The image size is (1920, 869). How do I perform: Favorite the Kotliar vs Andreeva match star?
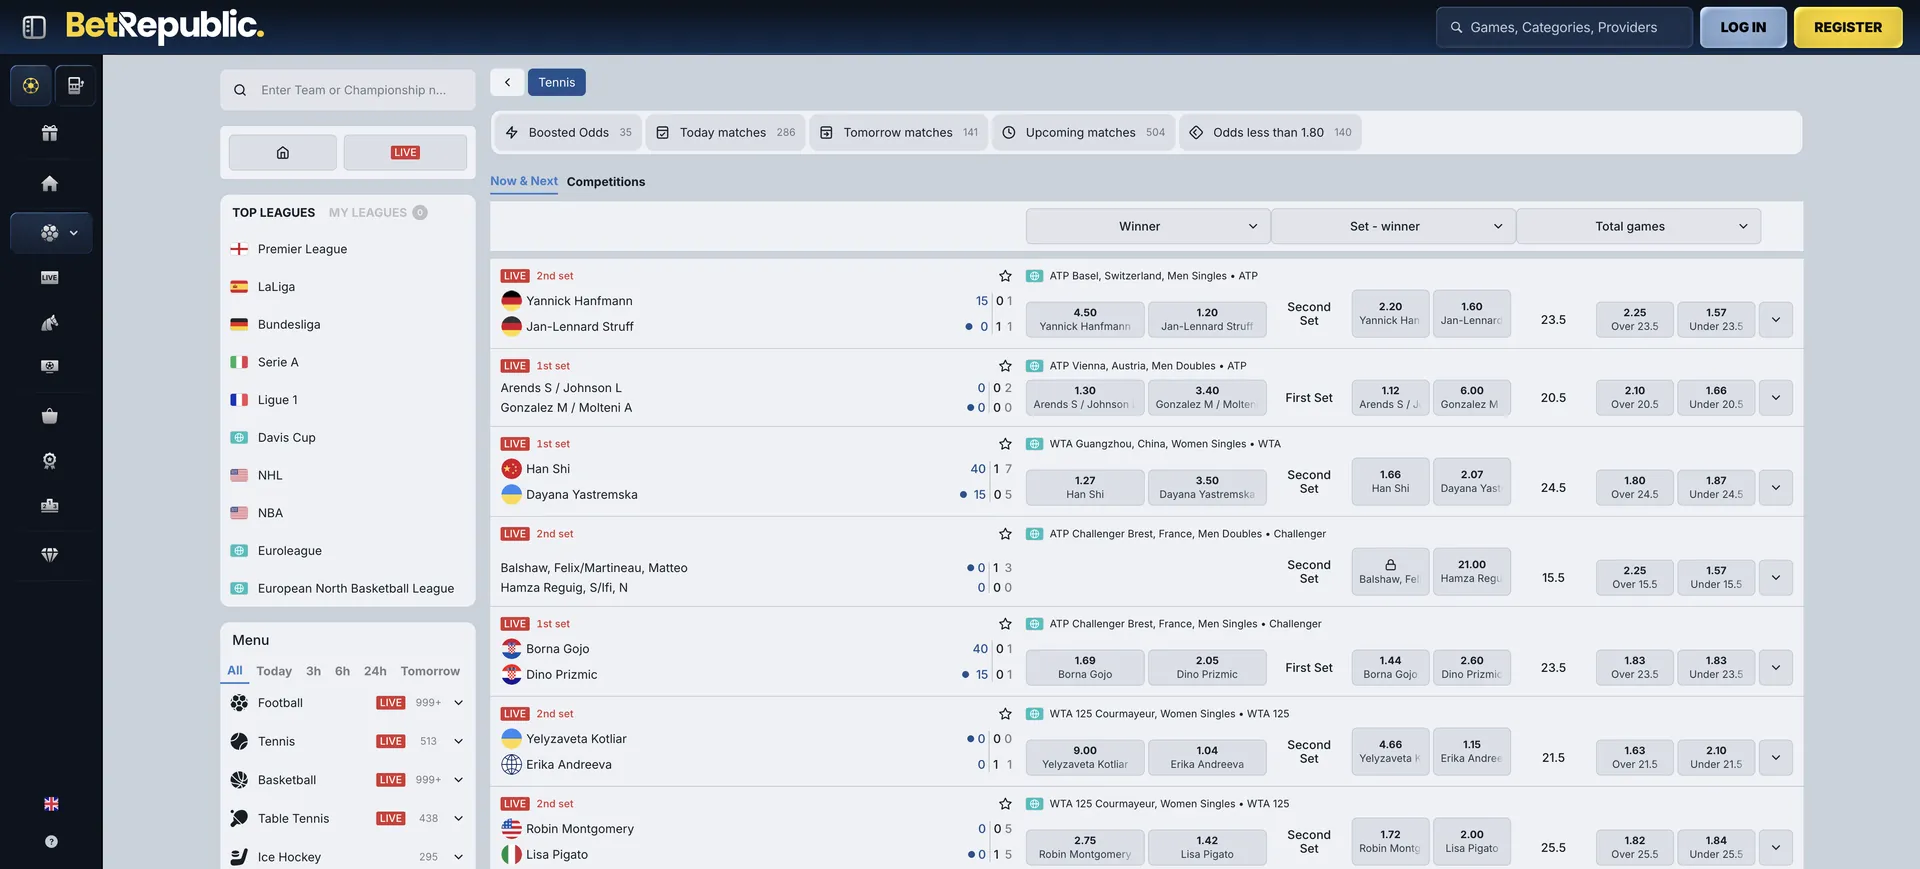1005,714
